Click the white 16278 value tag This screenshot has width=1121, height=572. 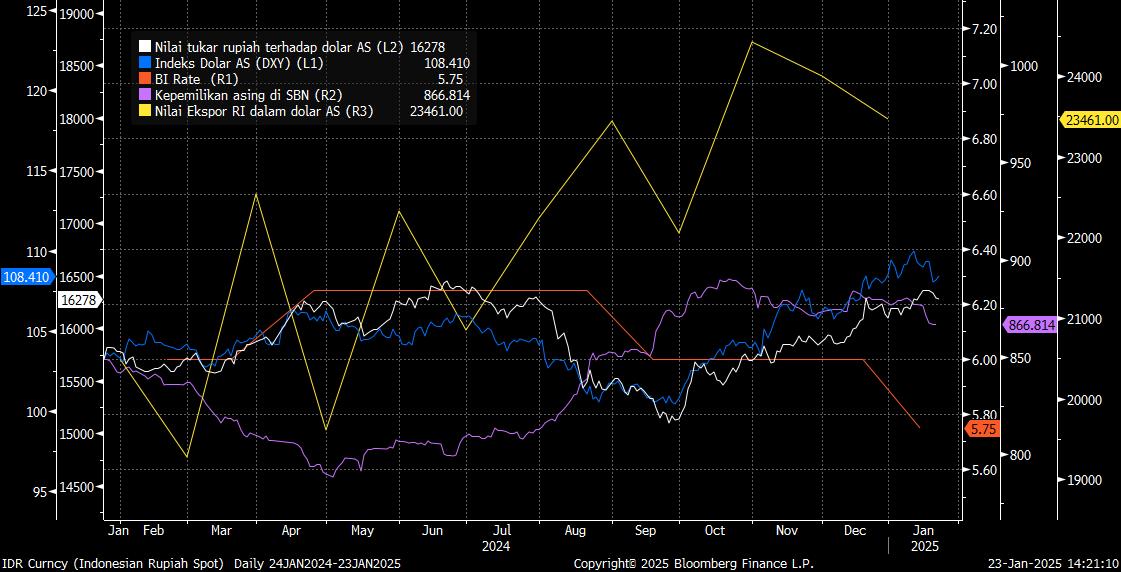[x=78, y=300]
